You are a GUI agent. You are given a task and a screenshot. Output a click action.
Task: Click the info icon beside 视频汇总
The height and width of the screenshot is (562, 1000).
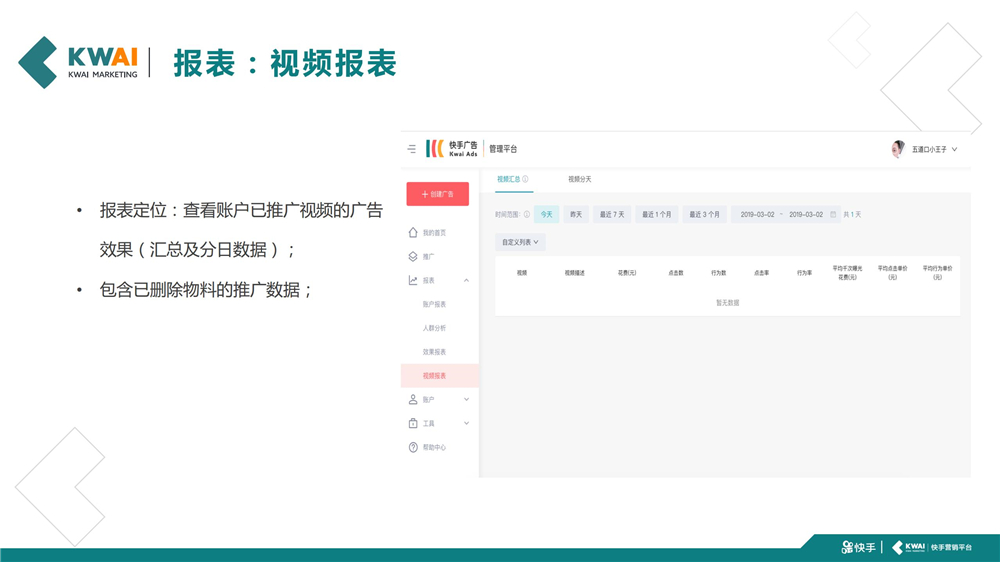526,179
